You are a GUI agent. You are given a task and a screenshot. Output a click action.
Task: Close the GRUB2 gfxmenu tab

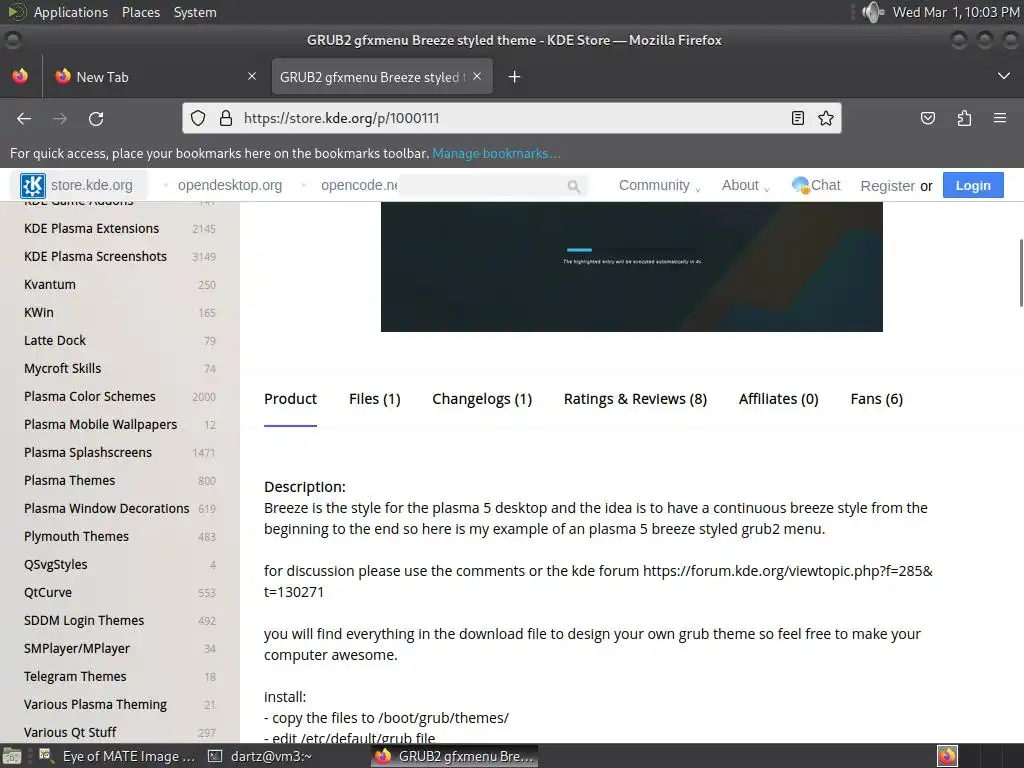[477, 76]
